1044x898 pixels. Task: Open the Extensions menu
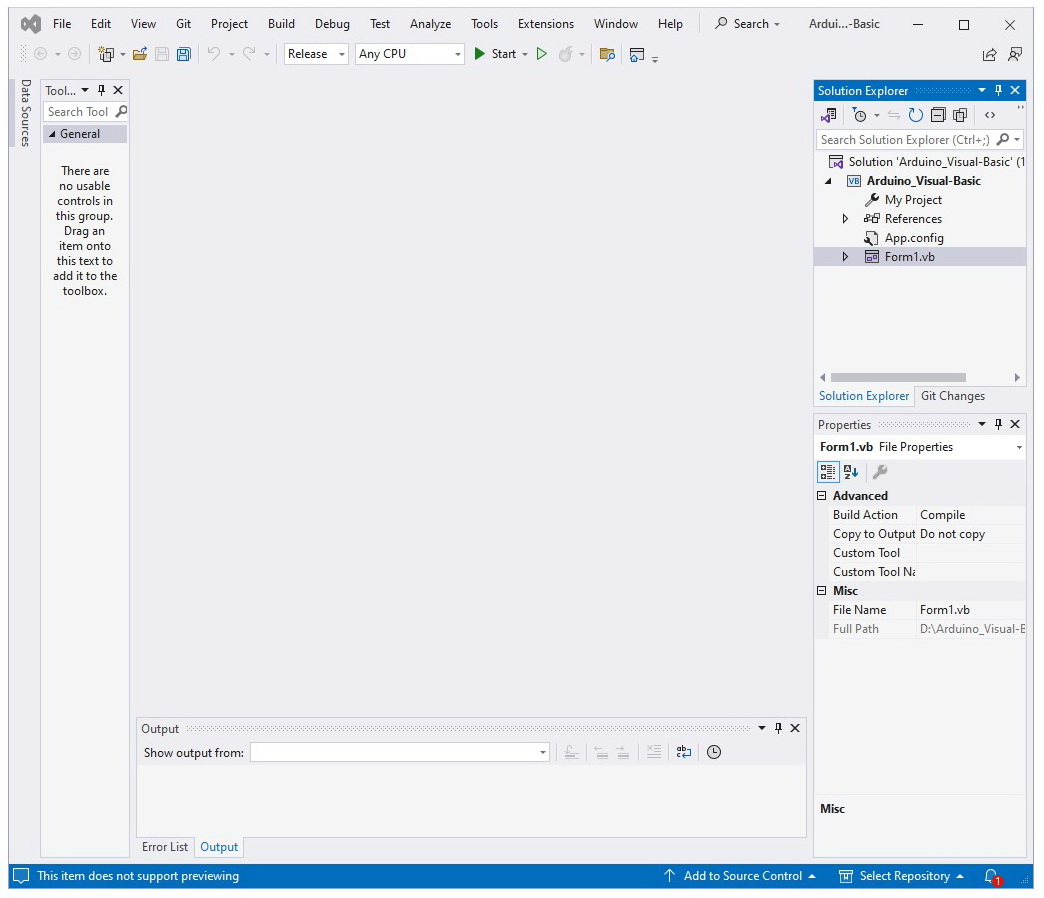[x=545, y=23]
